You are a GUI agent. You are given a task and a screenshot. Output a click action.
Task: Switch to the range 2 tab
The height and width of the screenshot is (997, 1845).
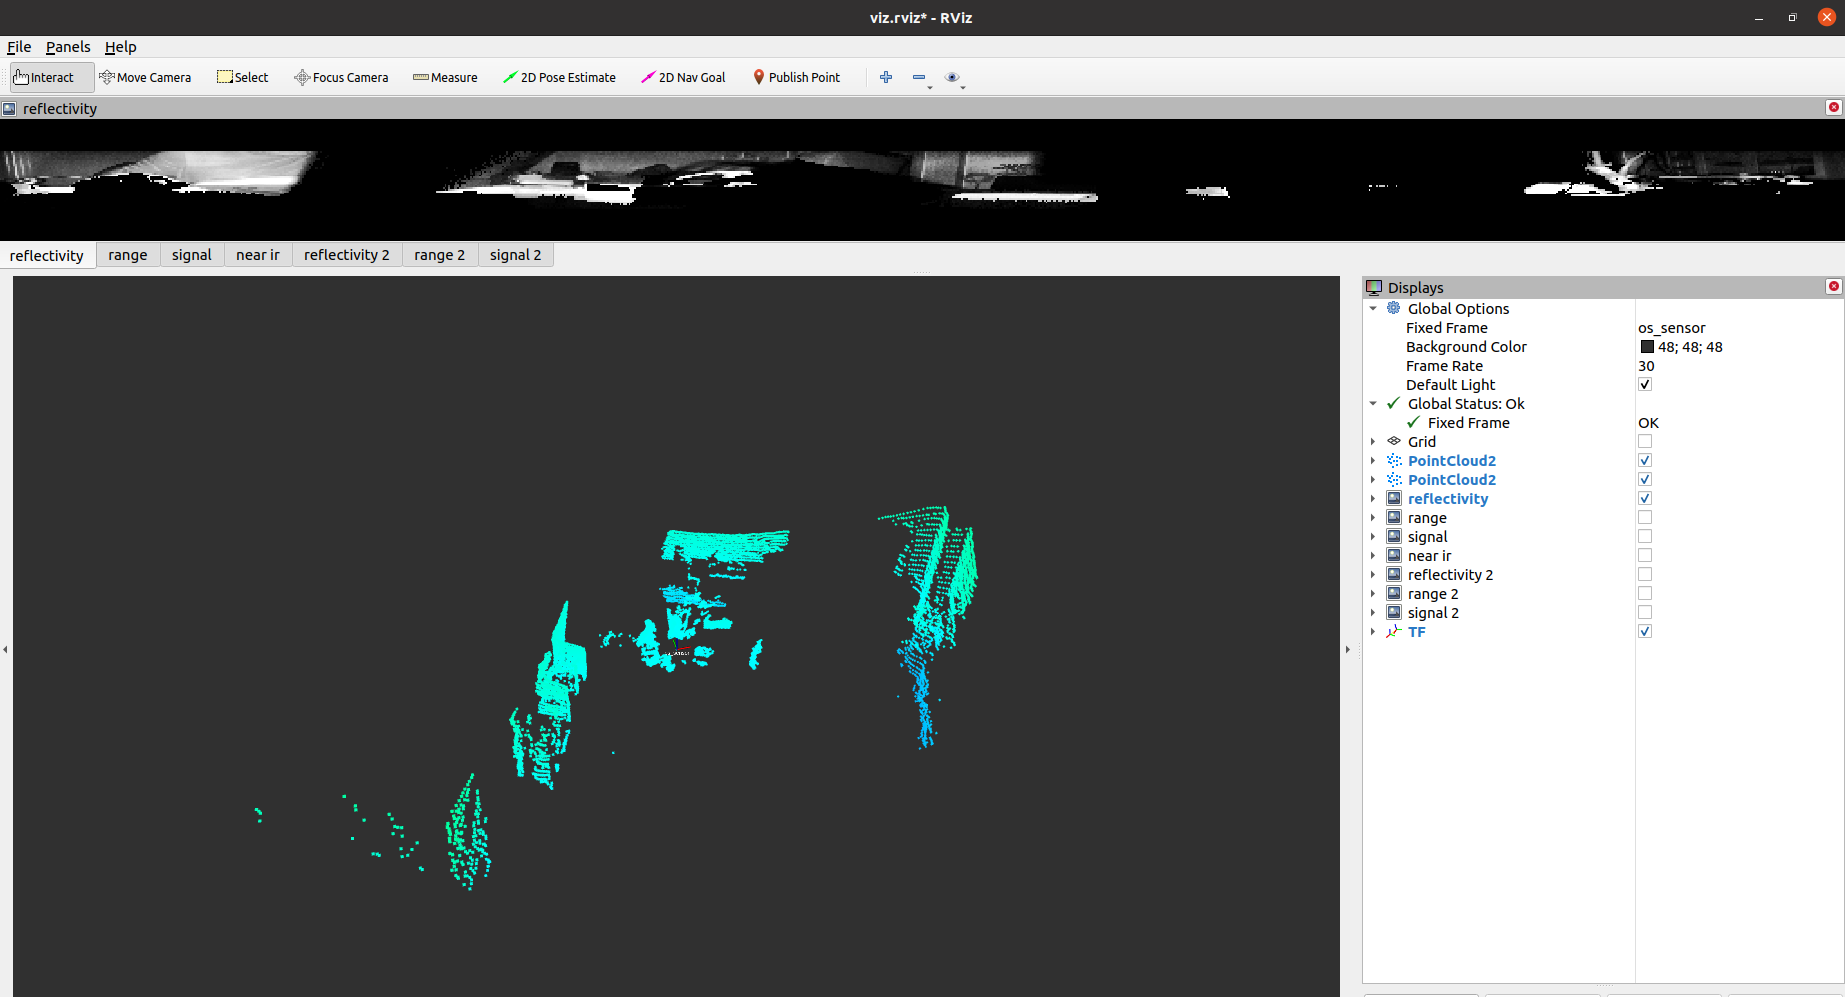tap(440, 255)
